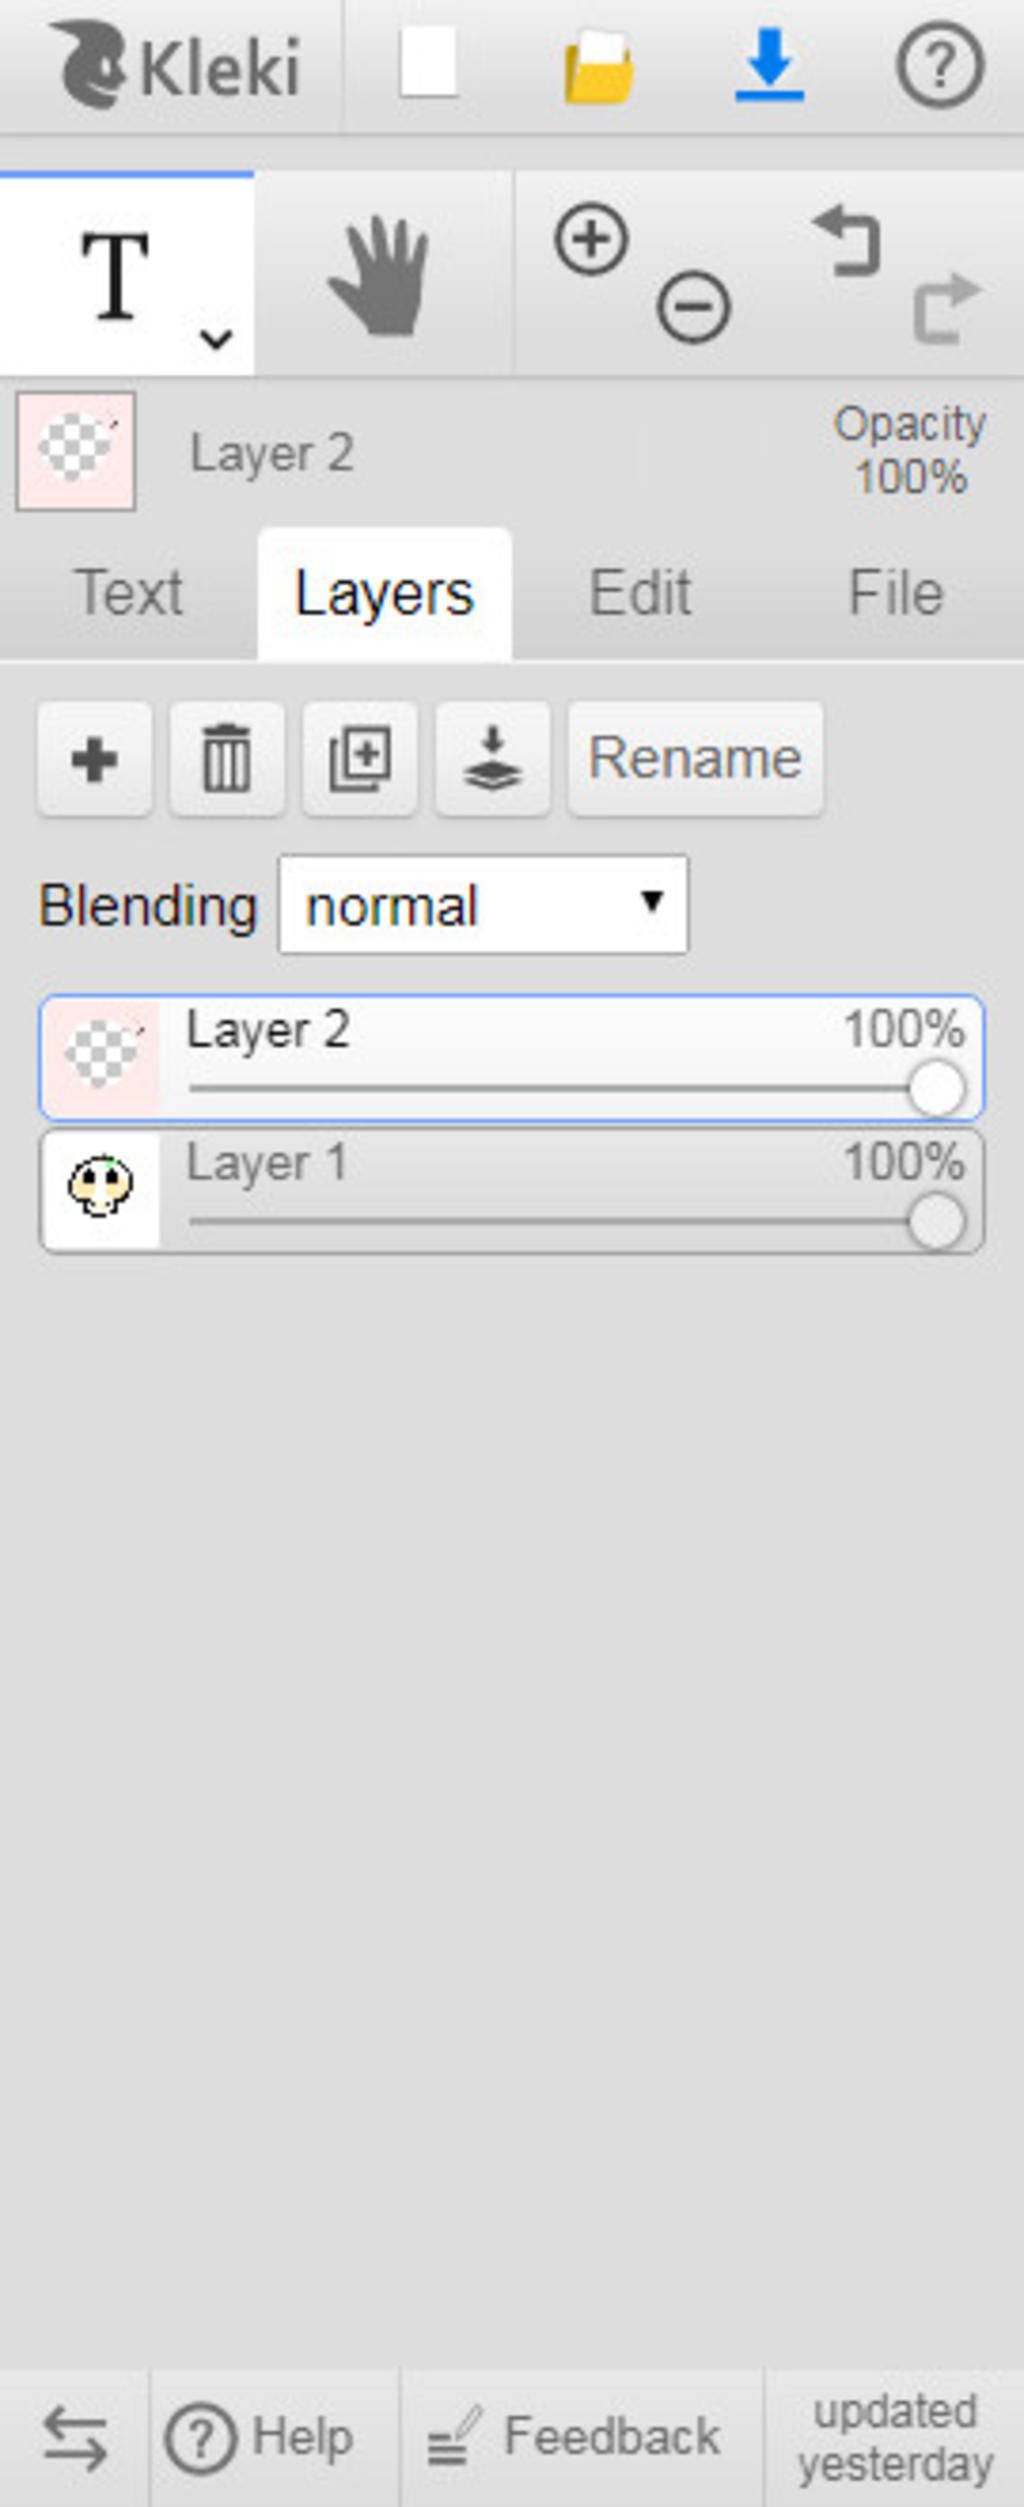The width and height of the screenshot is (1024, 2507).
Task: Click the Rename layer button
Action: (x=695, y=759)
